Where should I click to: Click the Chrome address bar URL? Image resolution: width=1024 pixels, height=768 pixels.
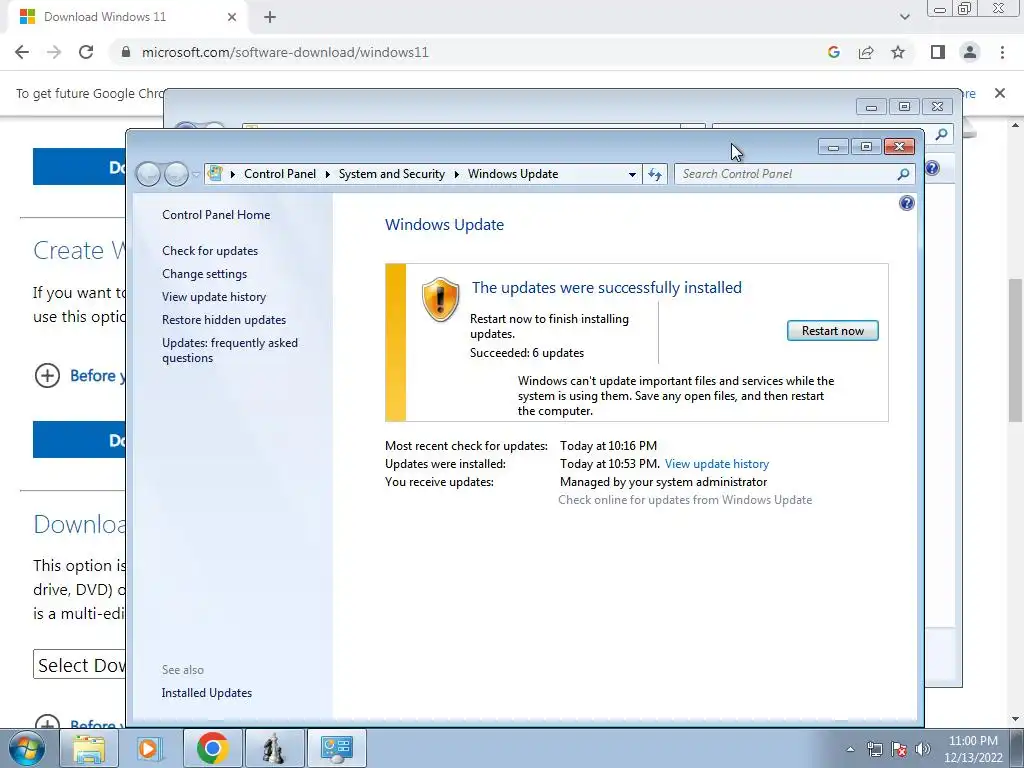(x=285, y=52)
